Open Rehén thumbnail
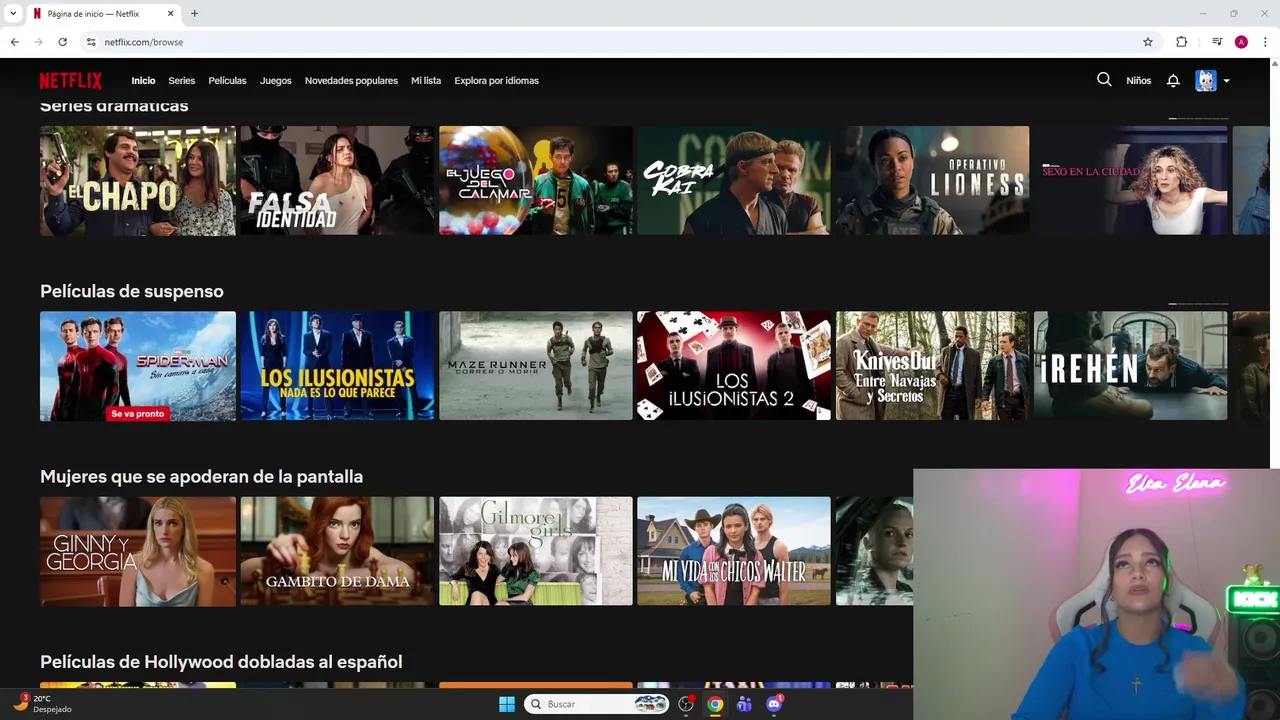Screen dimensions: 1280x720 click(x=1131, y=366)
